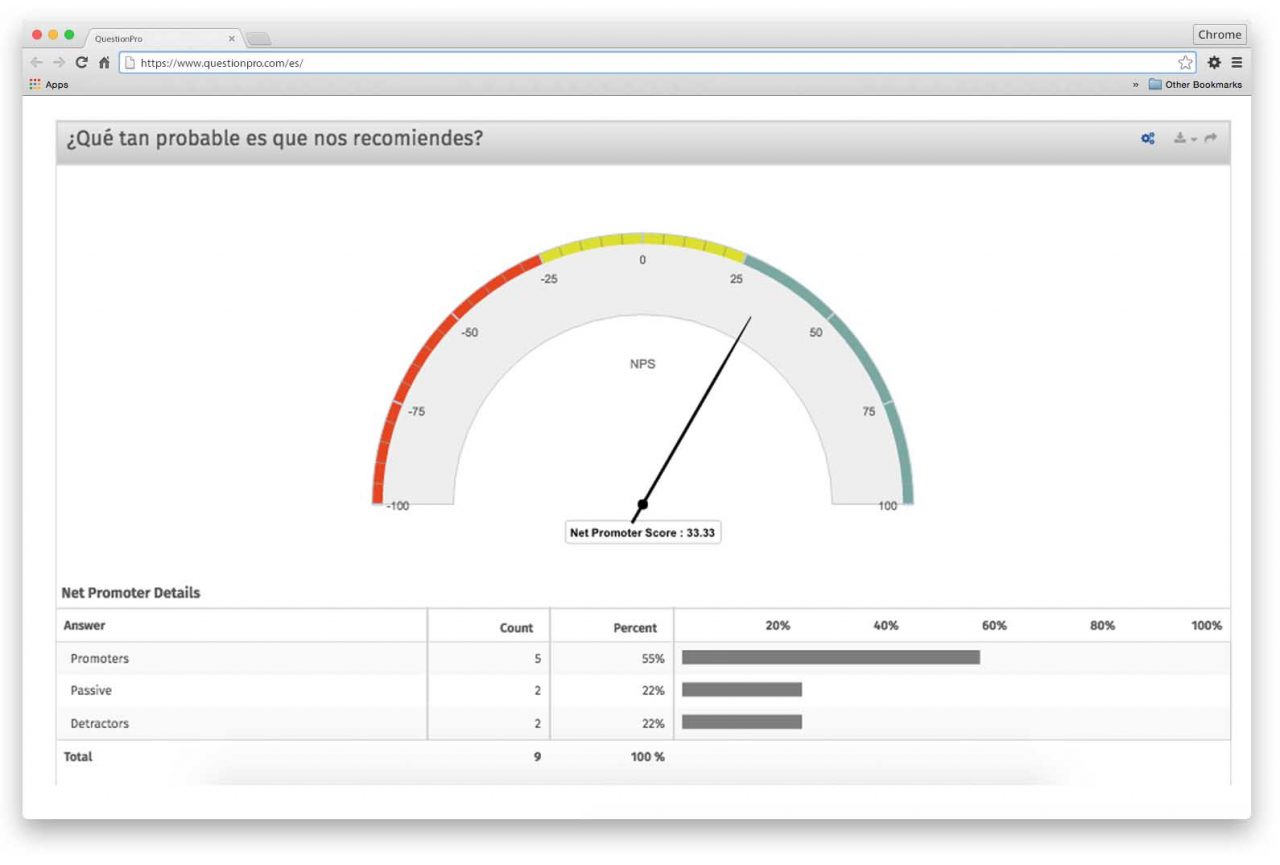The image size is (1280, 865).
Task: Share the report via the export arrow icon
Action: click(x=1208, y=139)
